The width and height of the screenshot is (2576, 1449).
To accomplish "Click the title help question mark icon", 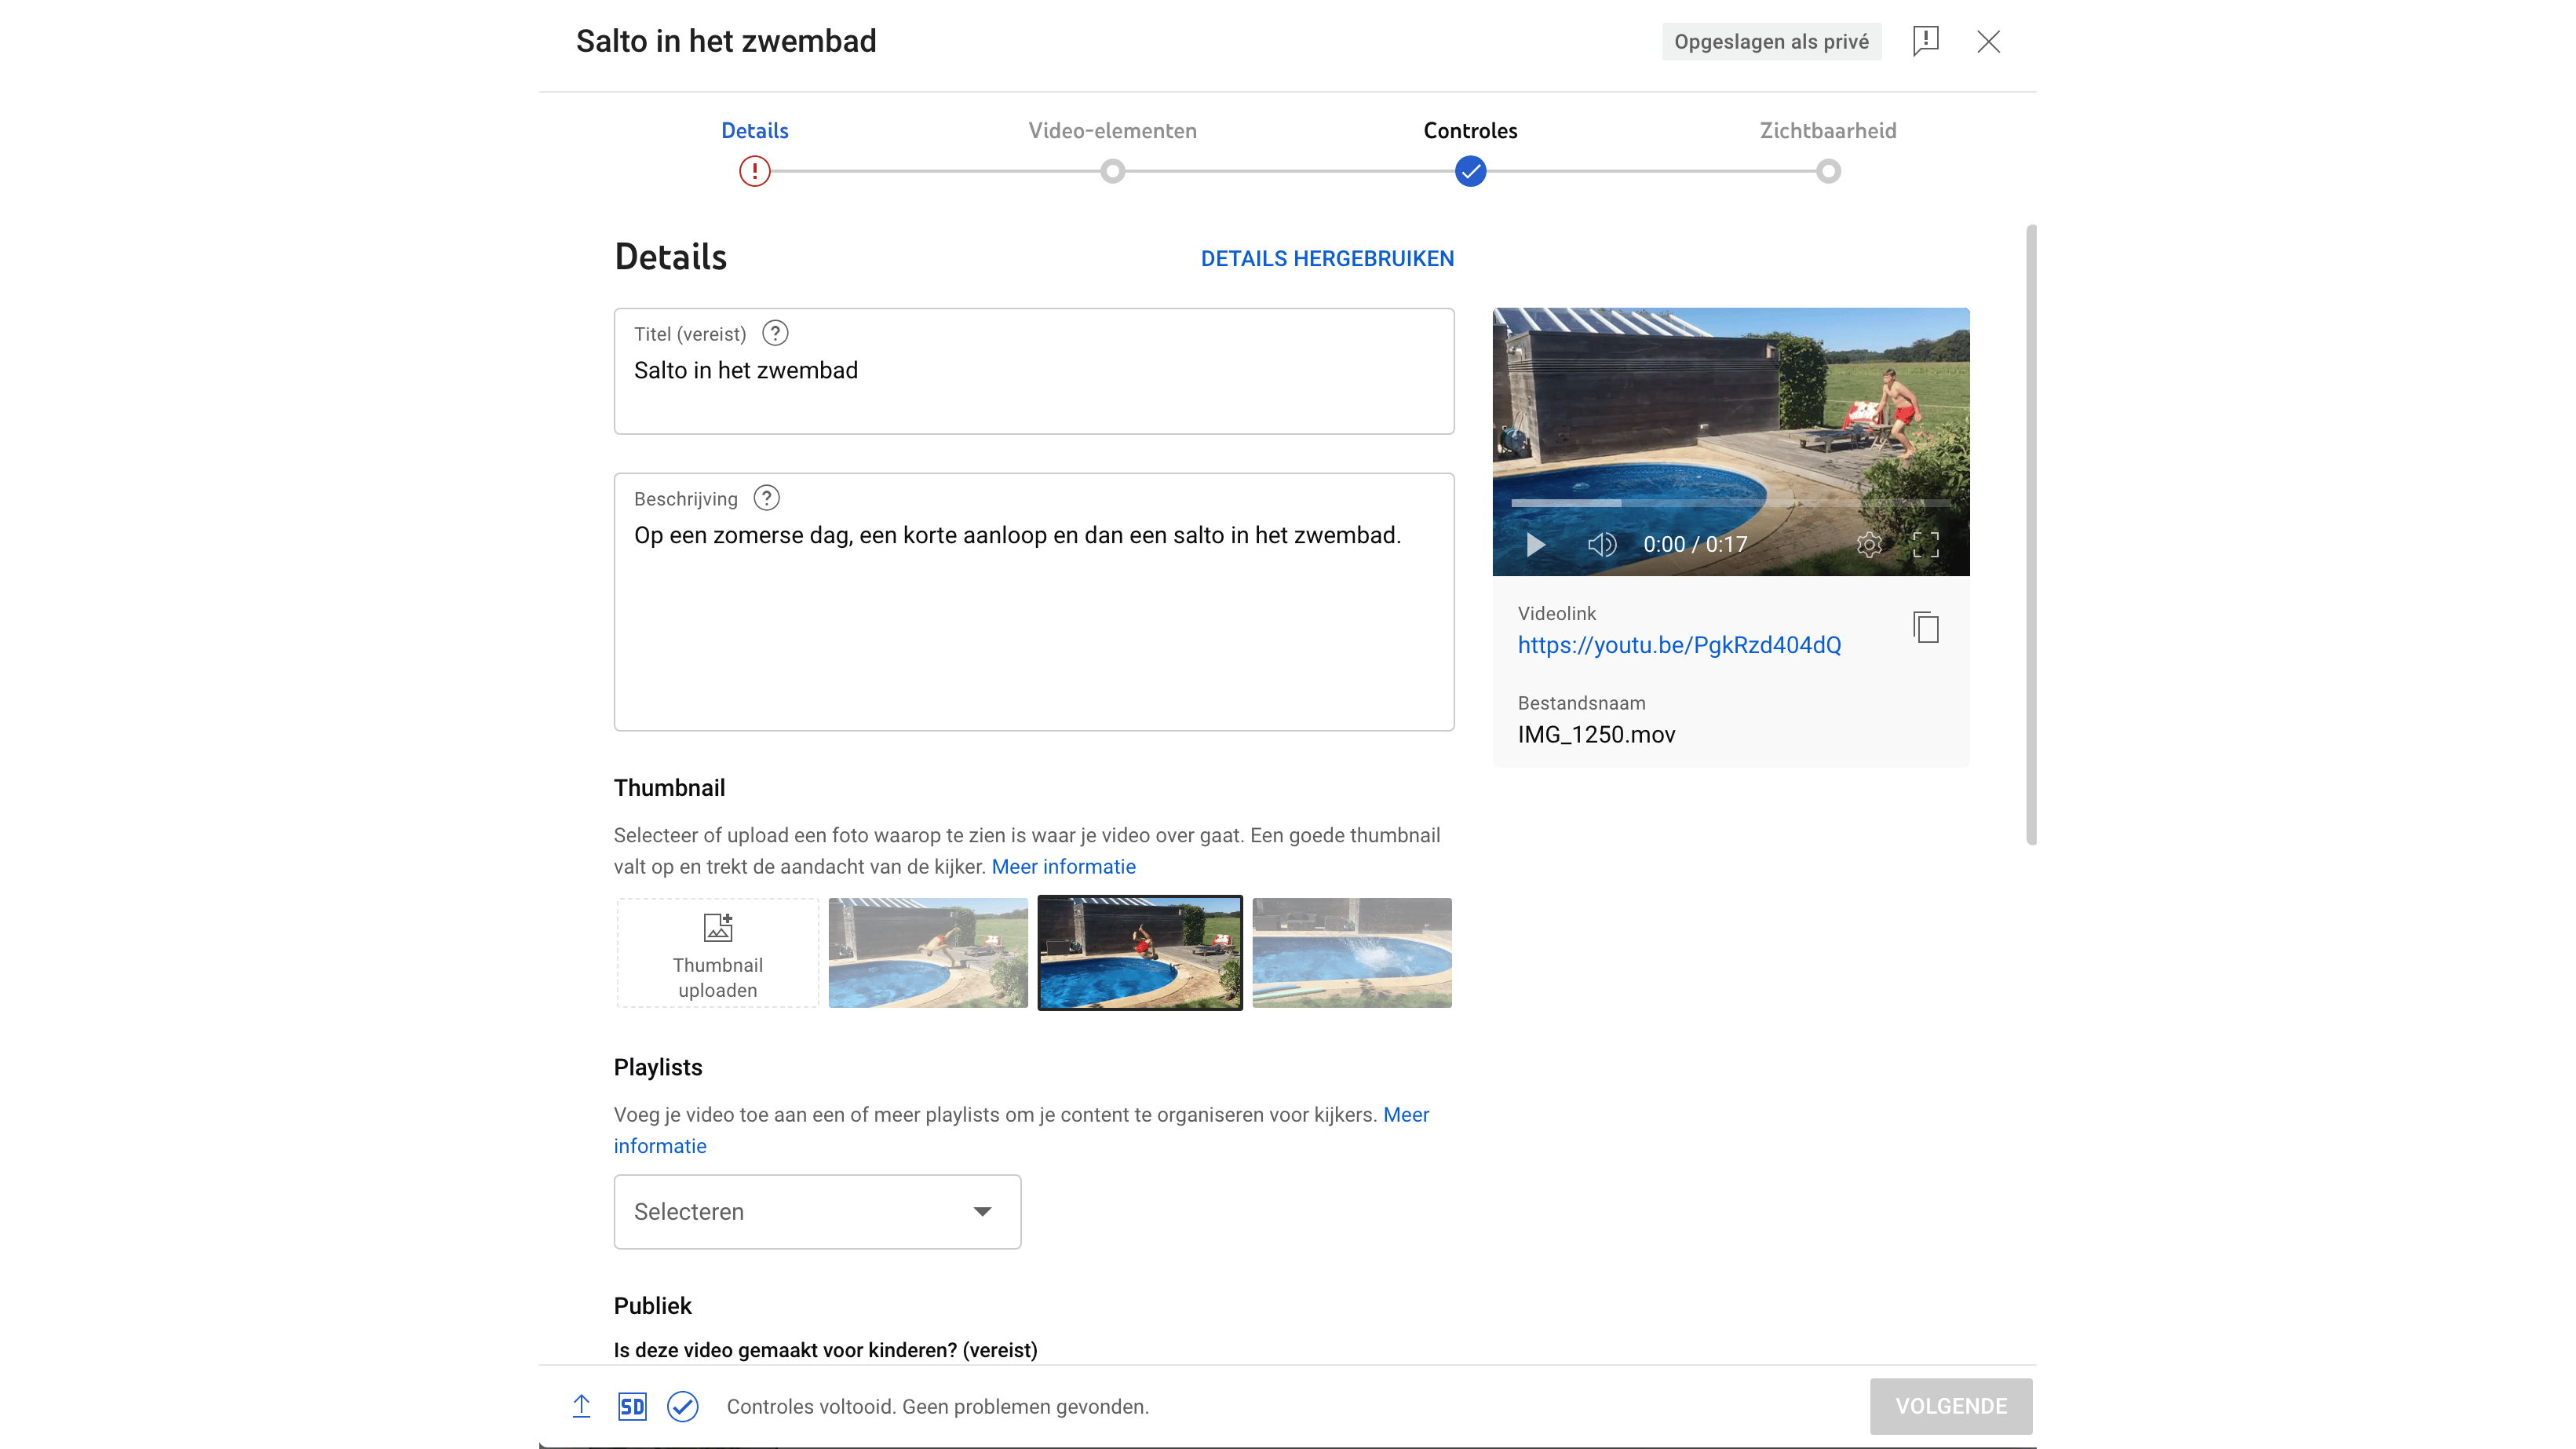I will (x=775, y=333).
